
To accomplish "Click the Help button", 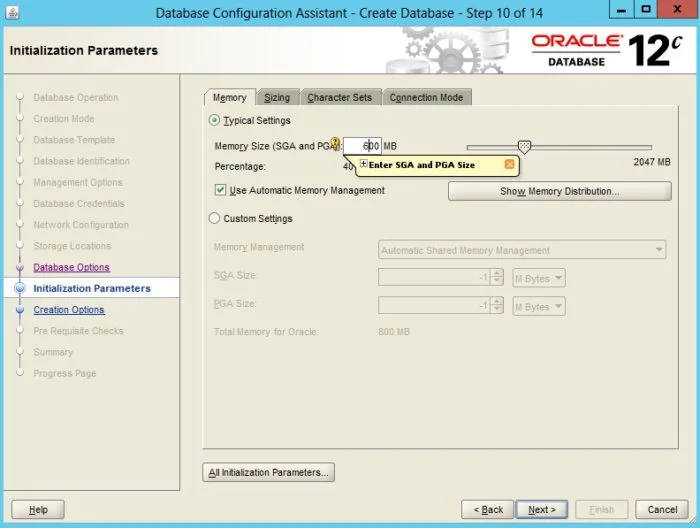I will (38, 509).
